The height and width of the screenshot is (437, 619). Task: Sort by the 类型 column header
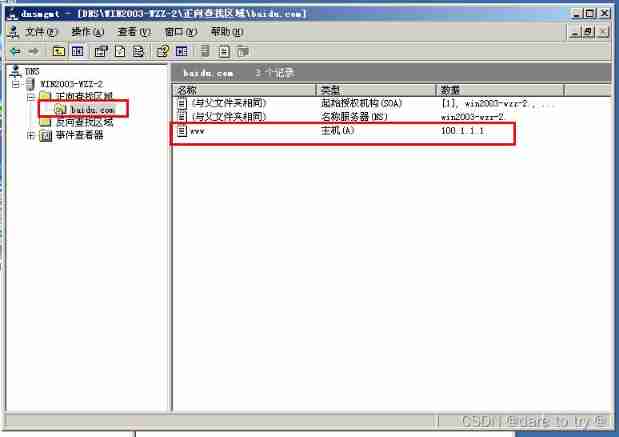[x=376, y=90]
